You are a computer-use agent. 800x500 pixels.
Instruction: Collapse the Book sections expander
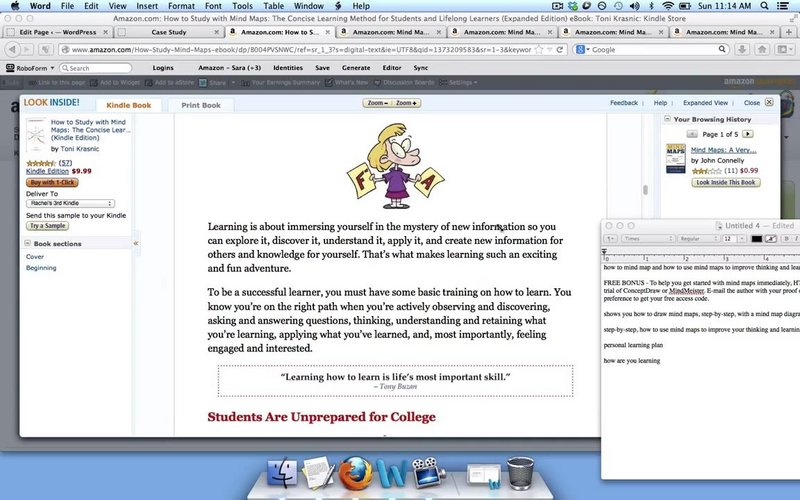28,243
